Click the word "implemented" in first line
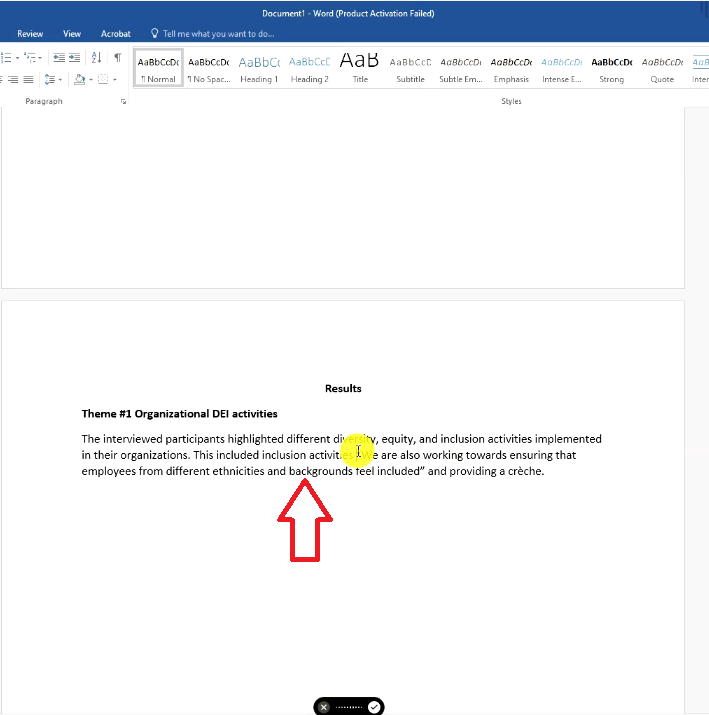This screenshot has width=709, height=715. (568, 439)
